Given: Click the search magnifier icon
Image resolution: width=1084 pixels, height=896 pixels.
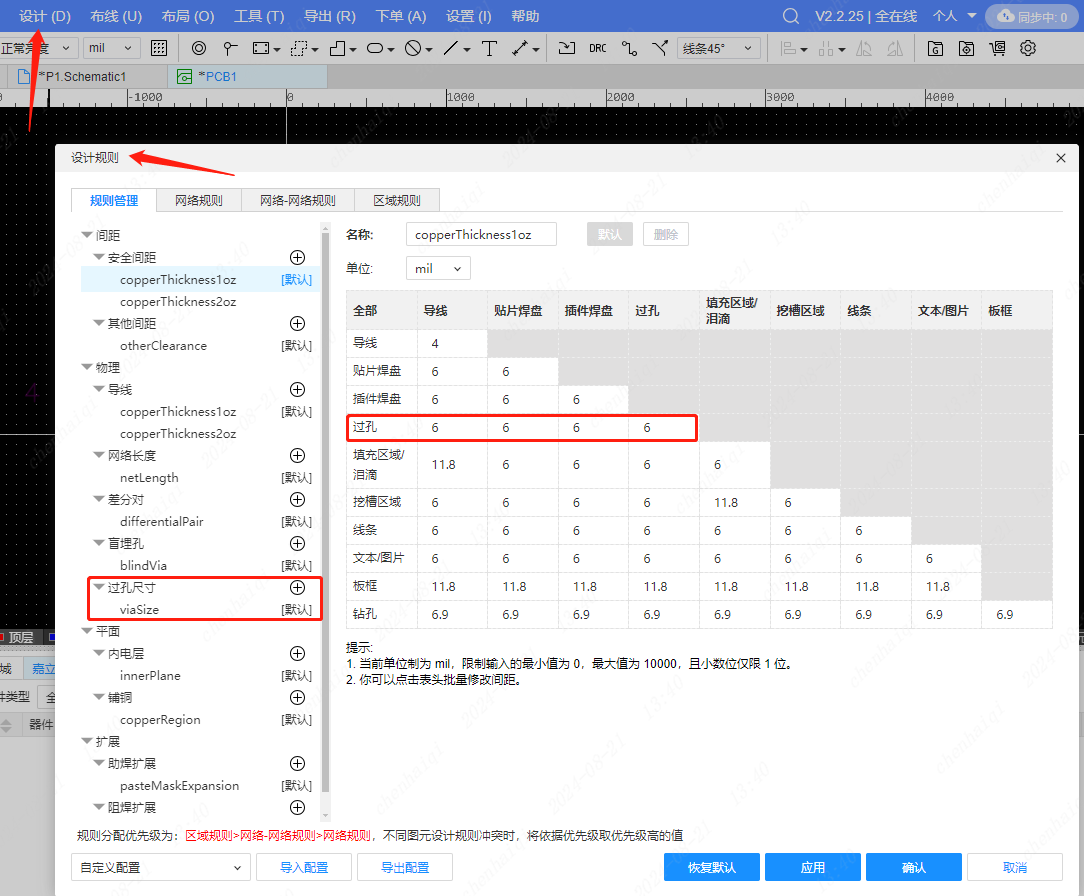Looking at the screenshot, I should click(790, 16).
